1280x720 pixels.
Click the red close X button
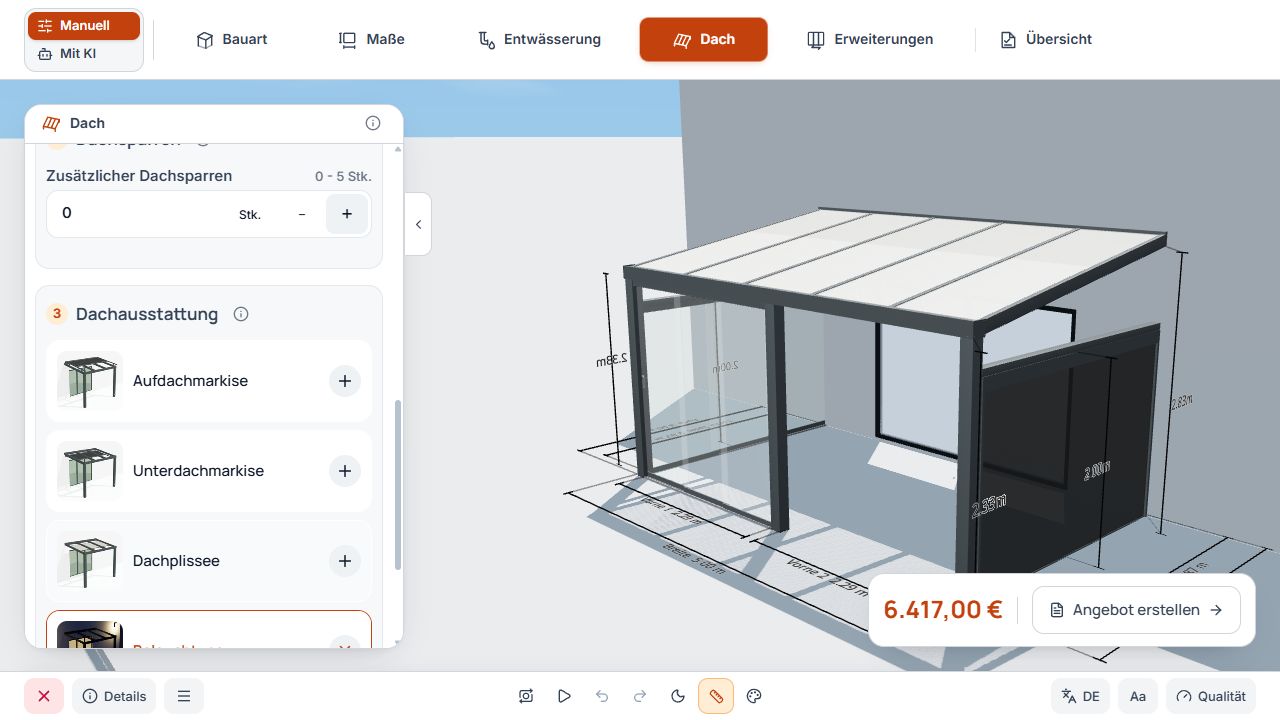pyautogui.click(x=44, y=696)
